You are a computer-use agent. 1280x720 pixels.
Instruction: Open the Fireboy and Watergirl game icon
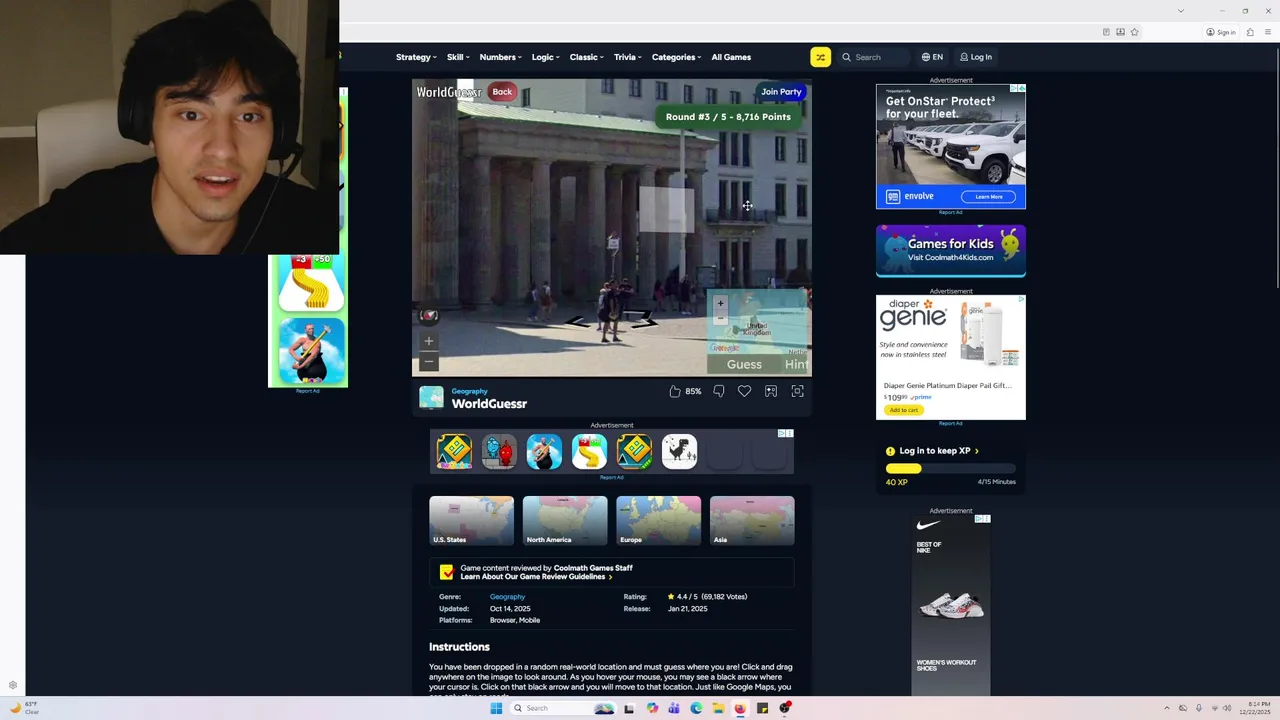pyautogui.click(x=499, y=451)
